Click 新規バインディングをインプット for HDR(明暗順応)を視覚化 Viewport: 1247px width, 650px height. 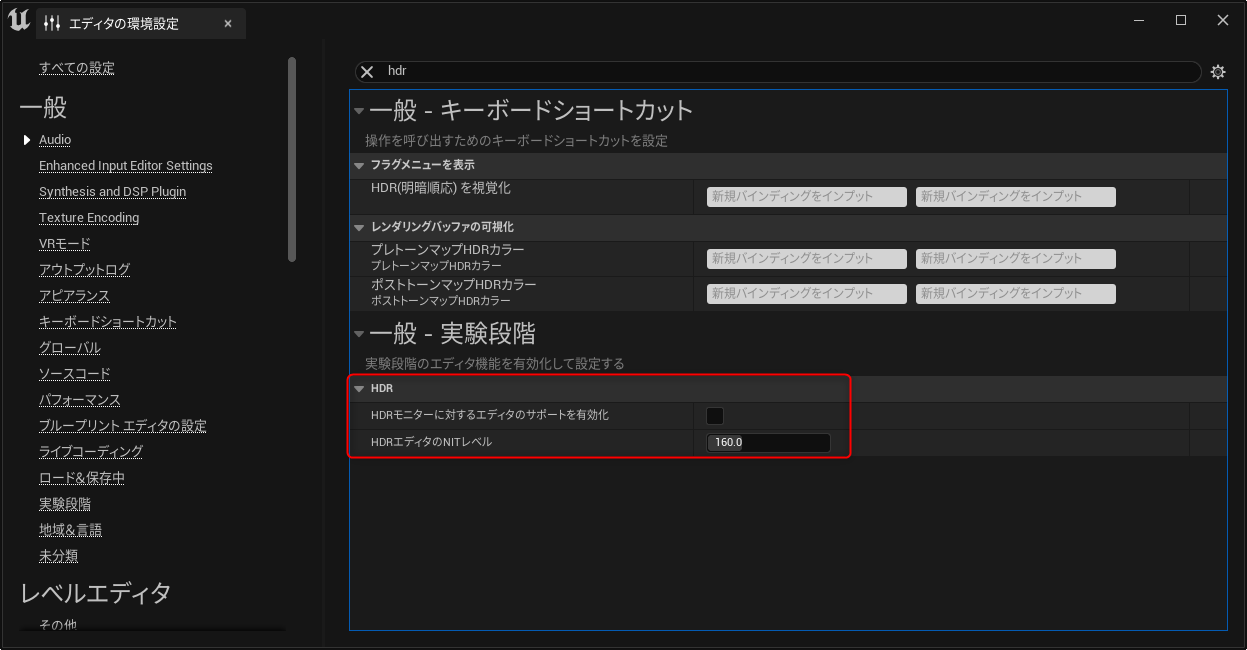click(806, 196)
